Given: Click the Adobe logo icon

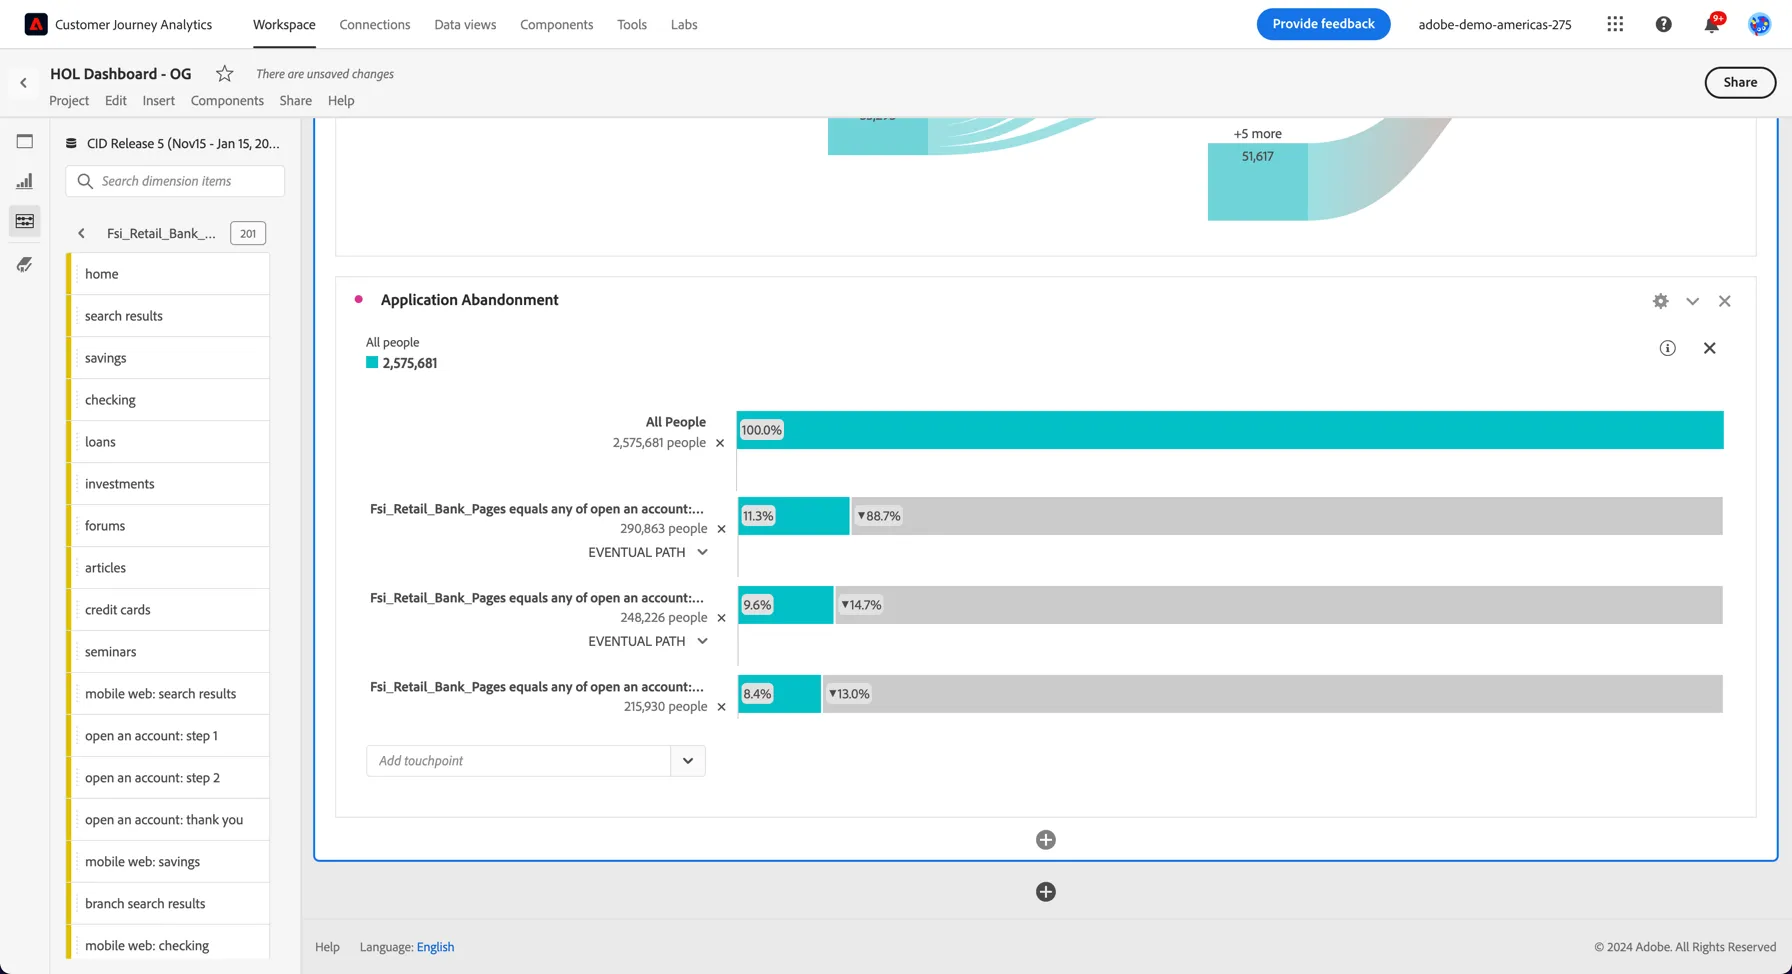Looking at the screenshot, I should (36, 24).
